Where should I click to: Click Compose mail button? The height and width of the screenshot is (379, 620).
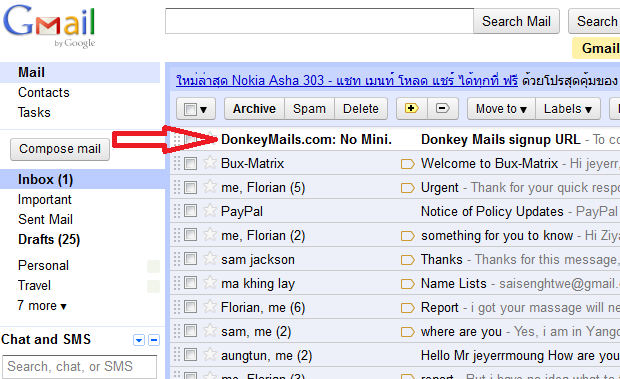tap(60, 149)
